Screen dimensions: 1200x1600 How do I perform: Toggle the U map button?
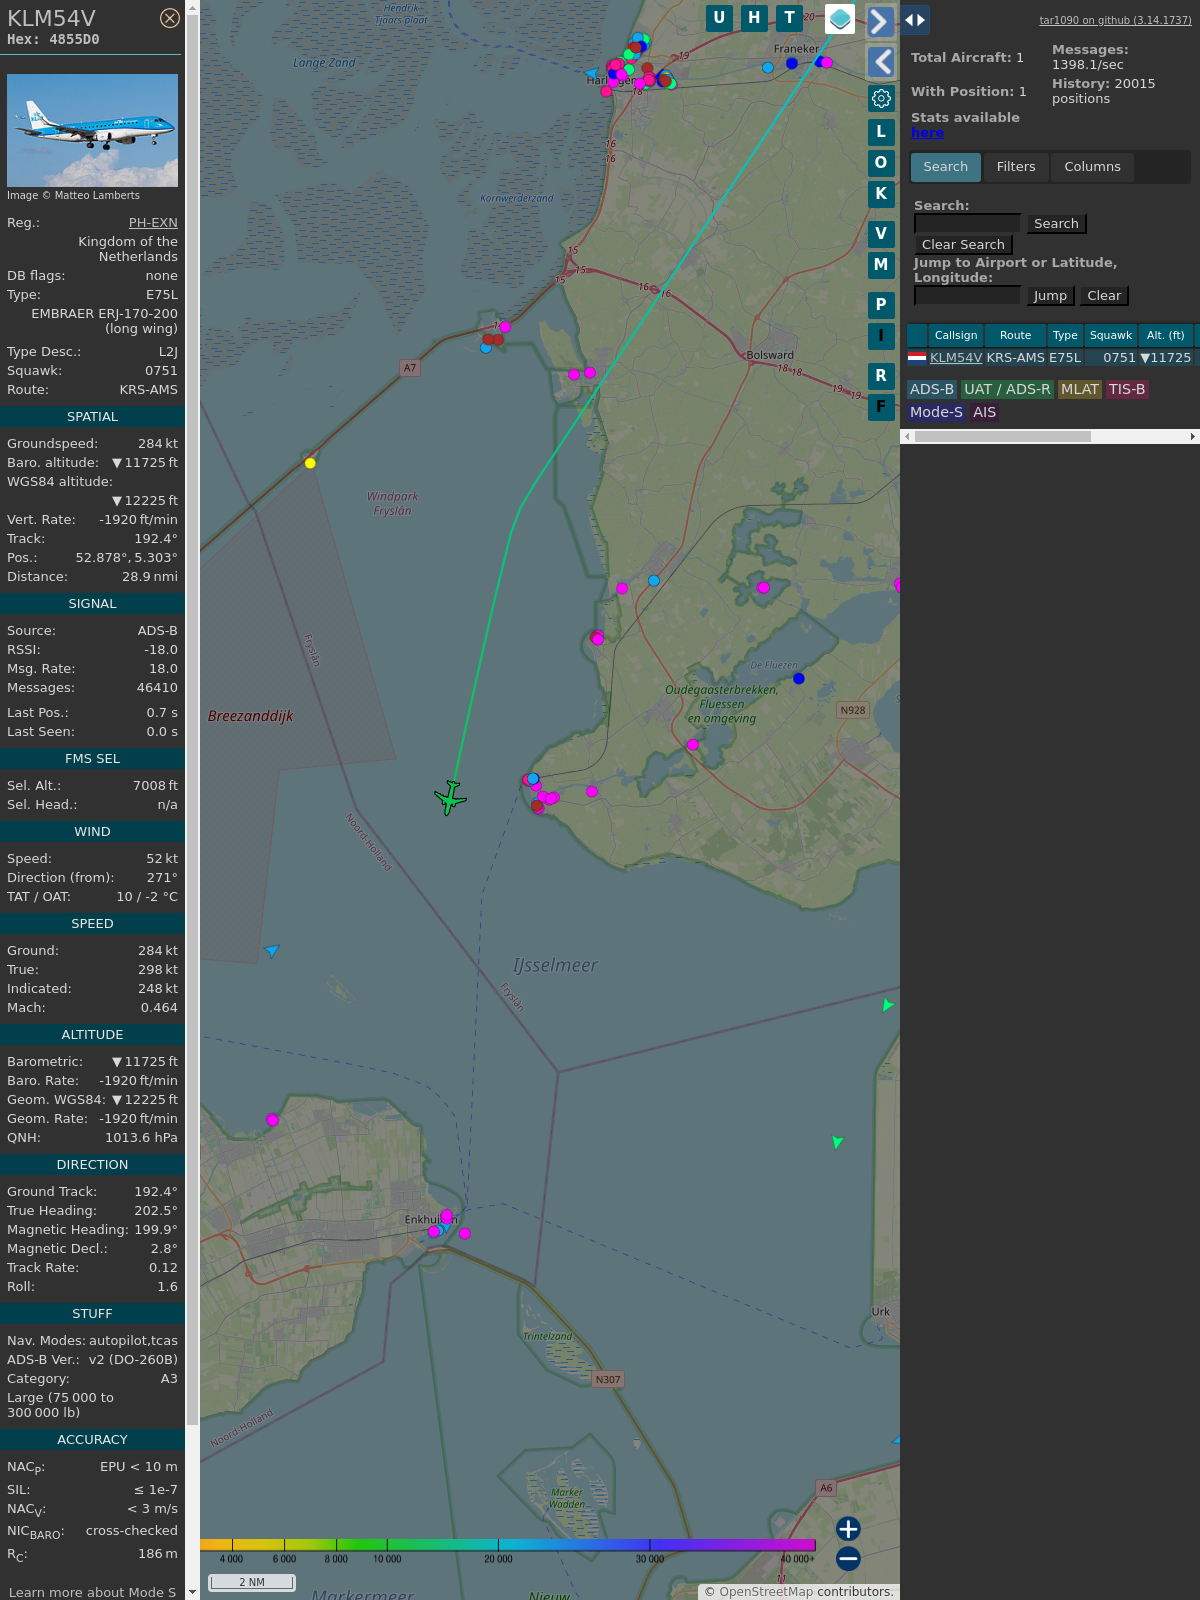coord(719,18)
